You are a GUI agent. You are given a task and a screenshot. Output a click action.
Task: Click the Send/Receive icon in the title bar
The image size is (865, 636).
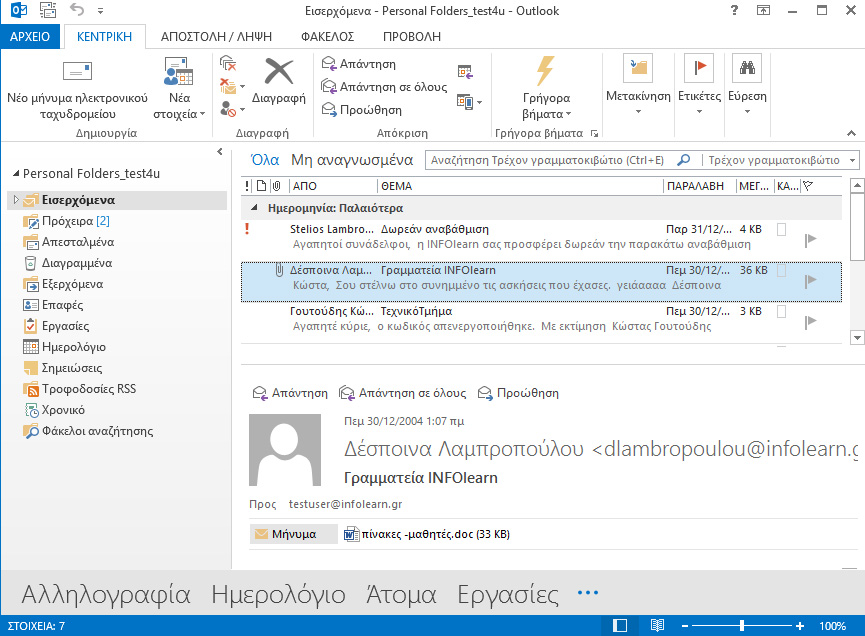click(x=48, y=10)
